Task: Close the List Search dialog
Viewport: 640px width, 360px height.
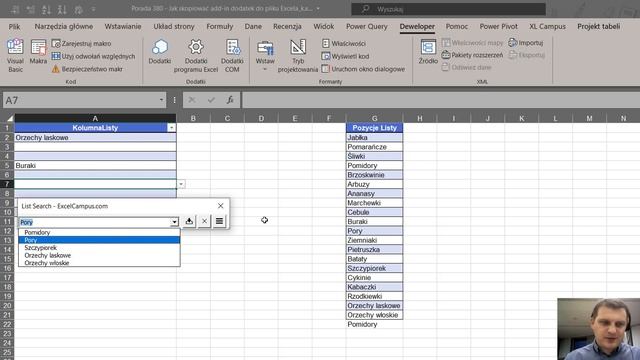Action: tap(220, 206)
